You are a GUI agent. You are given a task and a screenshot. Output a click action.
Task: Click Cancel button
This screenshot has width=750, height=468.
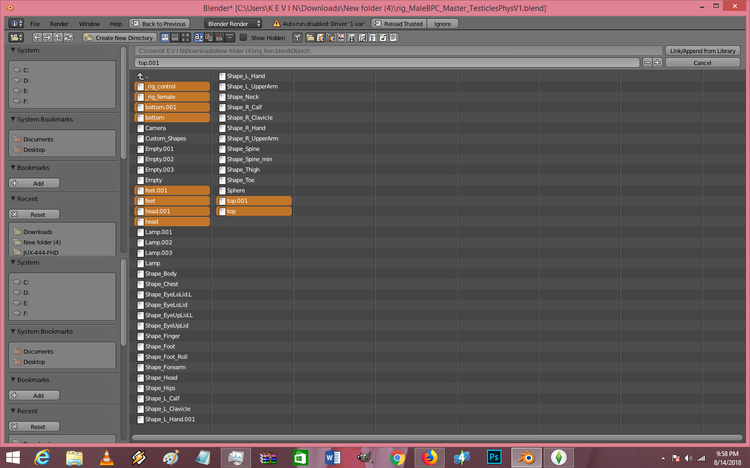[703, 63]
